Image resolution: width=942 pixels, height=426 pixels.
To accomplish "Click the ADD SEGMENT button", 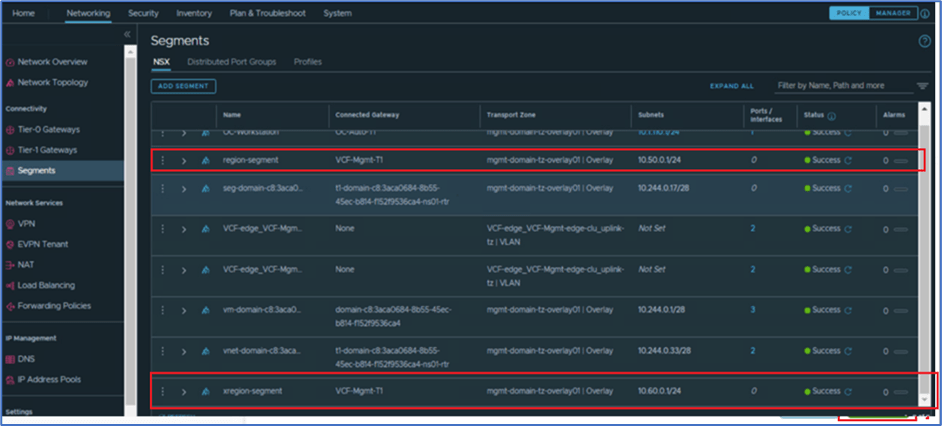I will click(x=184, y=86).
